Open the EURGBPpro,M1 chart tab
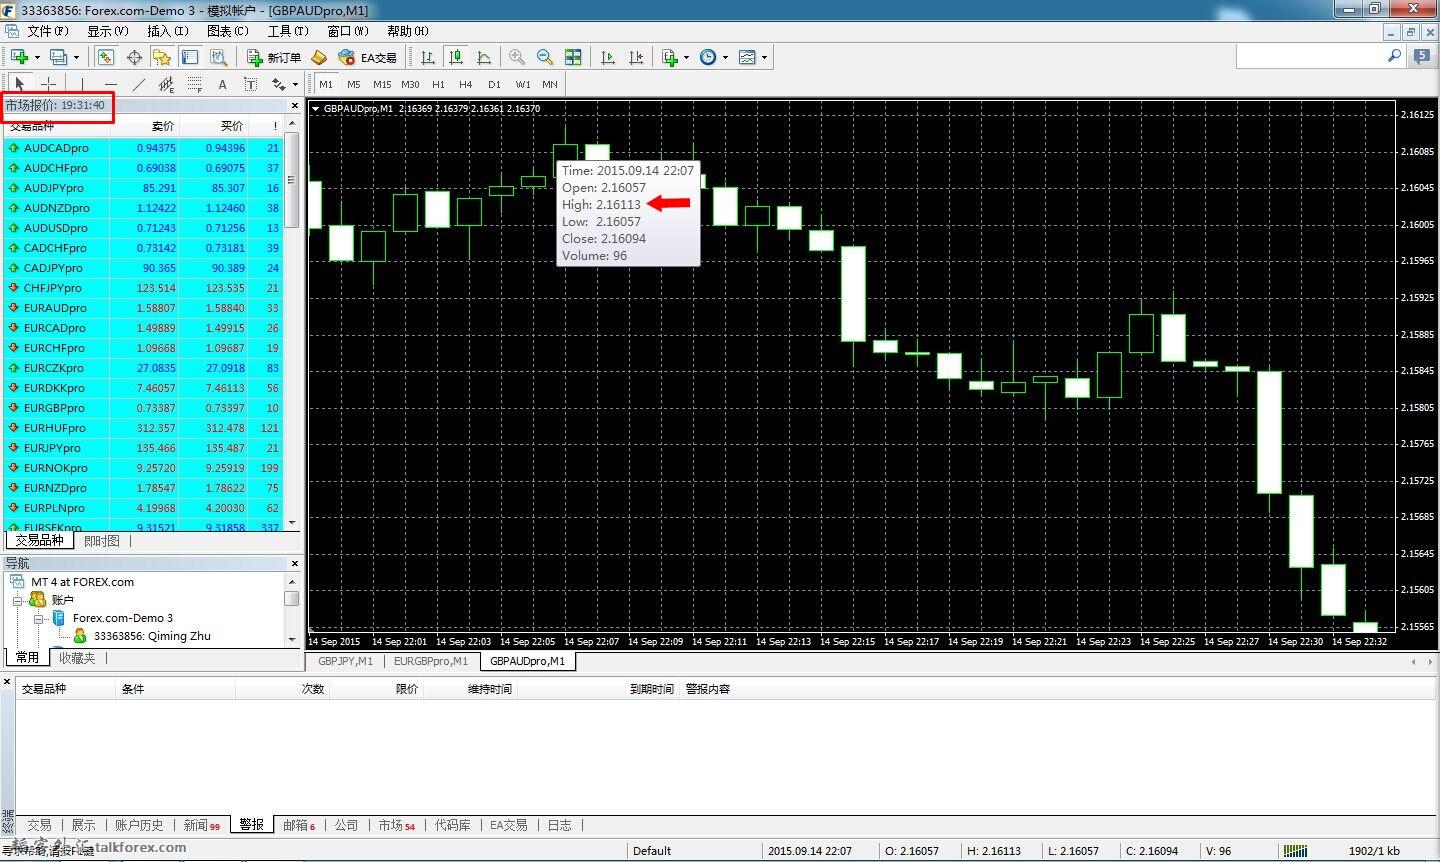Screen dimensions: 1440x862 [431, 661]
